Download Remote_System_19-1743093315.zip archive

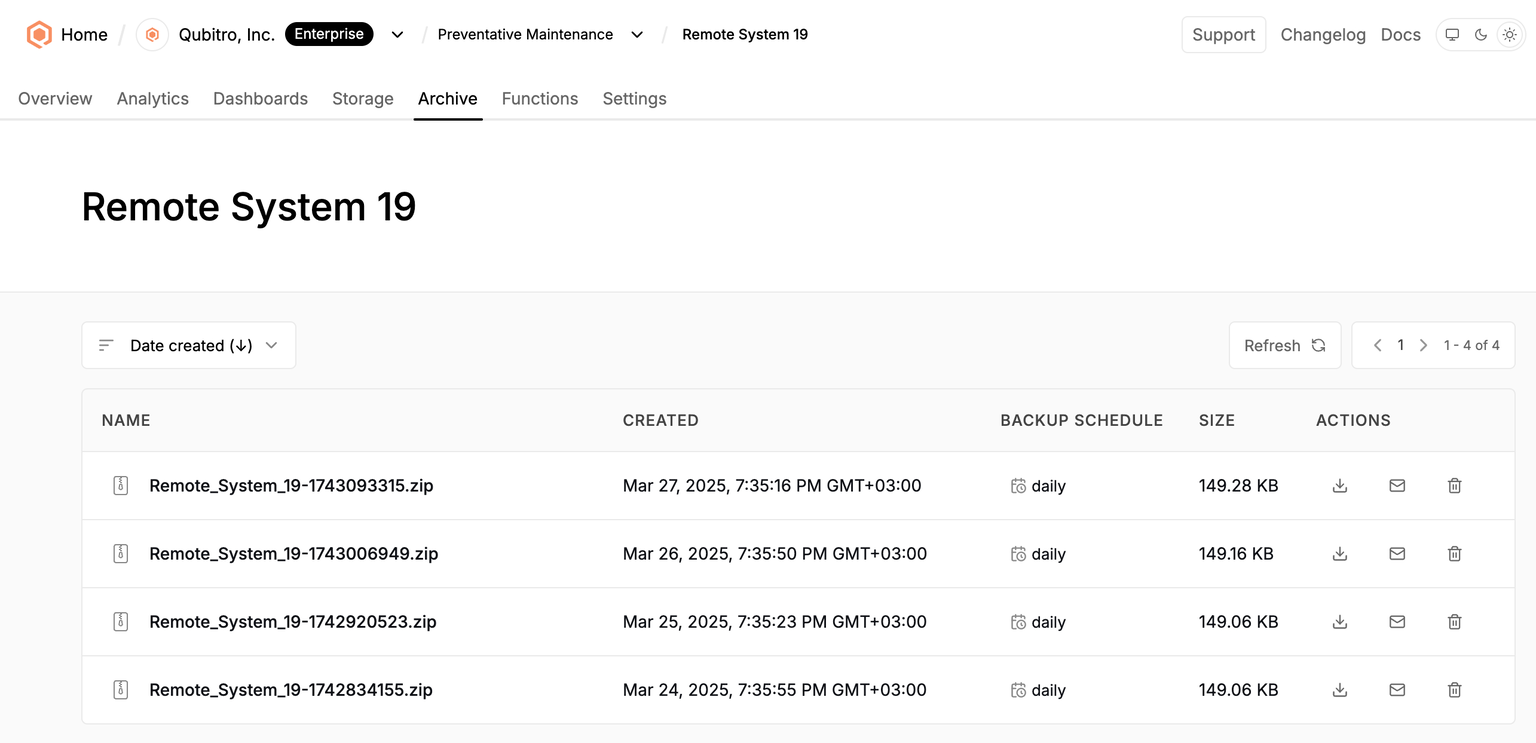tap(1340, 486)
